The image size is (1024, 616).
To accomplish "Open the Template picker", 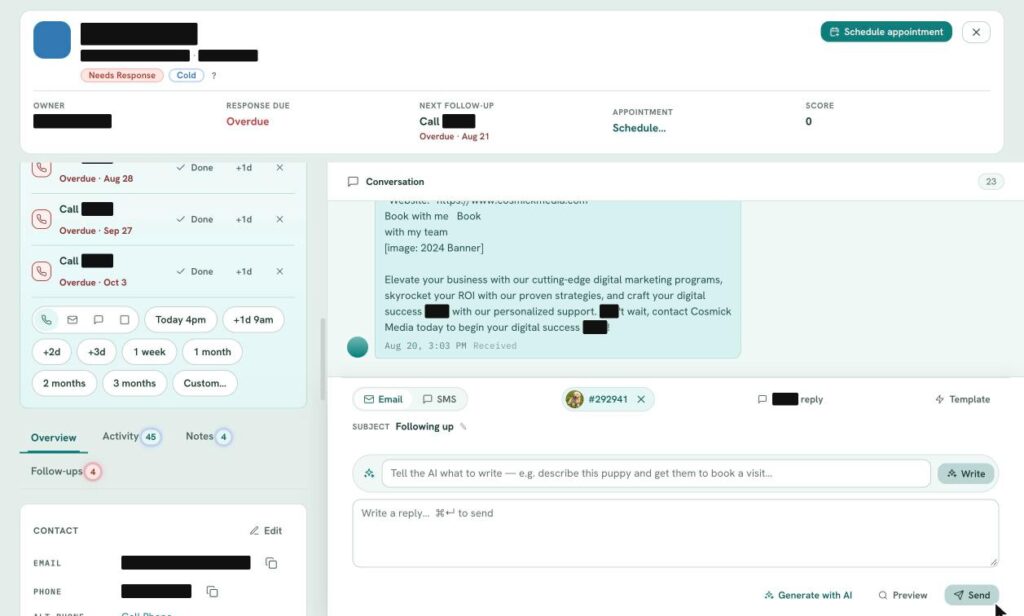I will pyautogui.click(x=963, y=399).
